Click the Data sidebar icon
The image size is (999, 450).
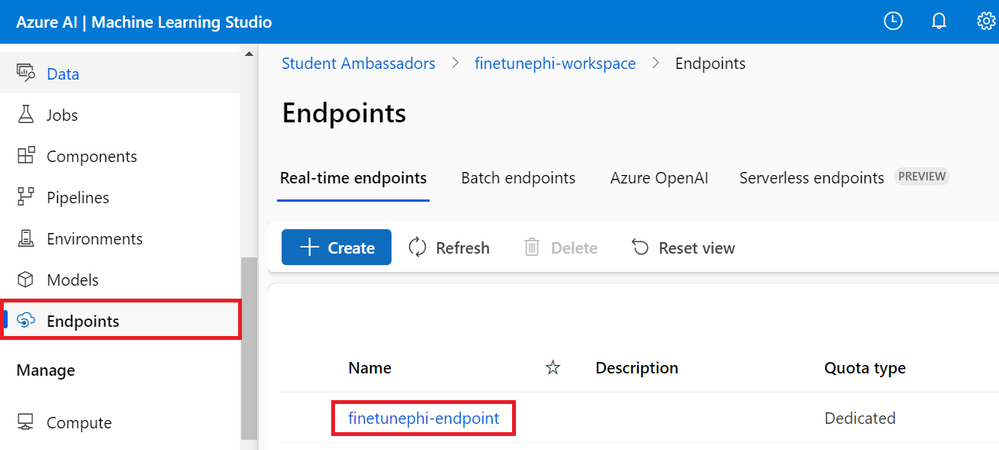(26, 74)
